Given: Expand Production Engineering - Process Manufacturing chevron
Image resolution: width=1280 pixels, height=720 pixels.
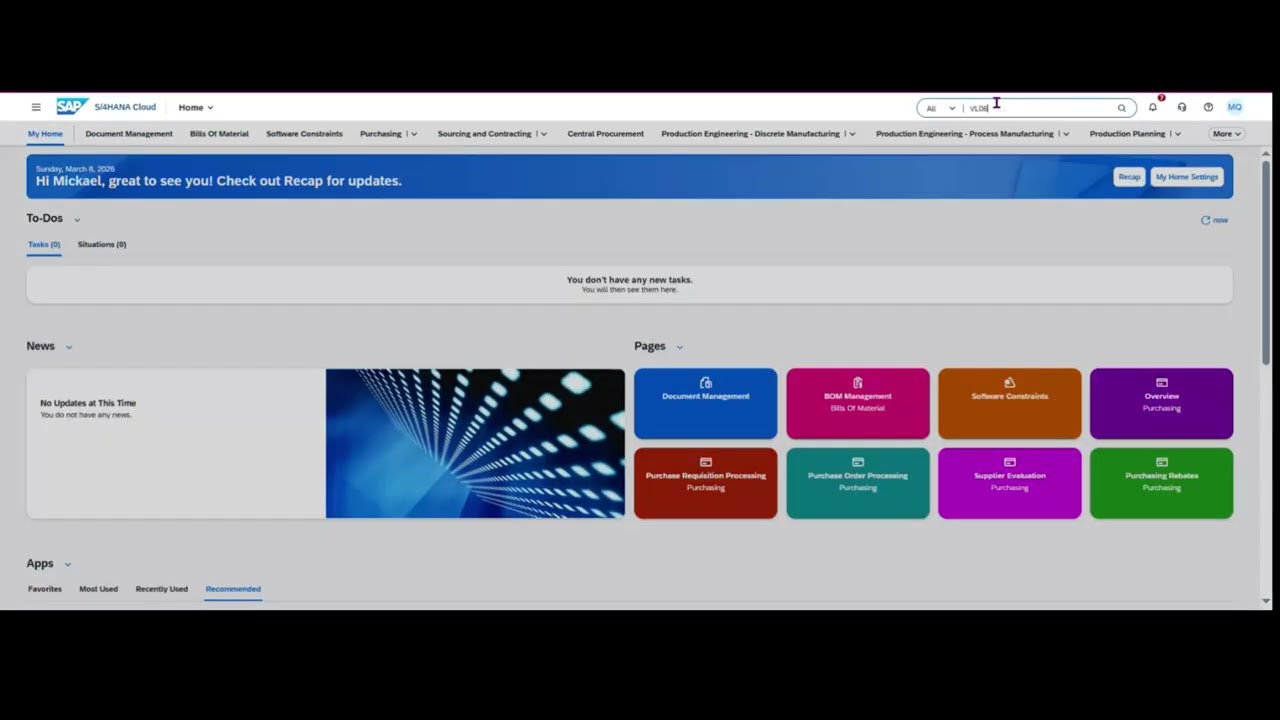Looking at the screenshot, I should [1066, 134].
